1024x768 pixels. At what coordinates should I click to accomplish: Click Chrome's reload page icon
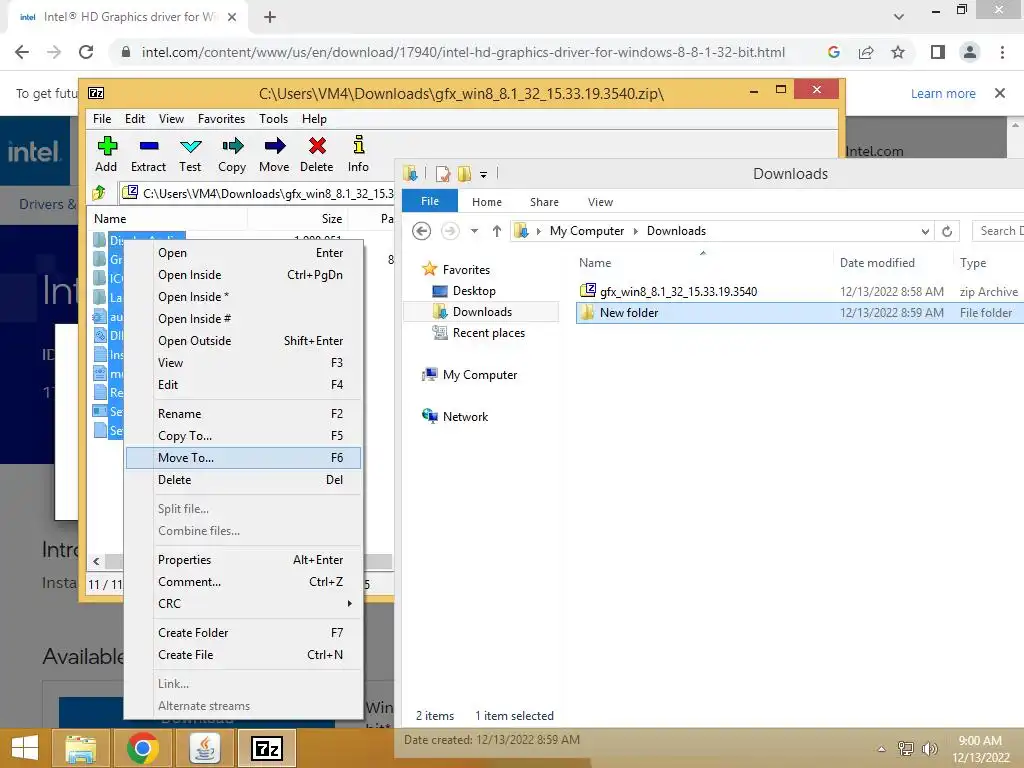coord(86,52)
